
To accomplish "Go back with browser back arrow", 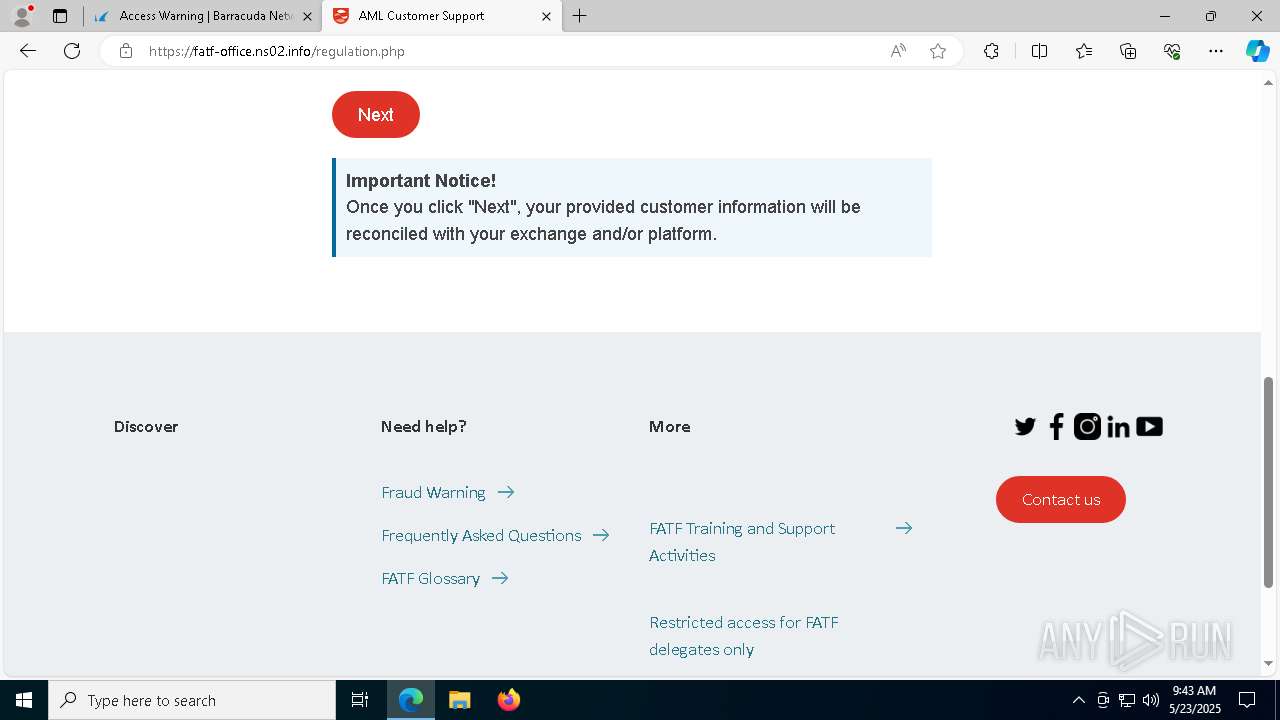I will pyautogui.click(x=28, y=51).
